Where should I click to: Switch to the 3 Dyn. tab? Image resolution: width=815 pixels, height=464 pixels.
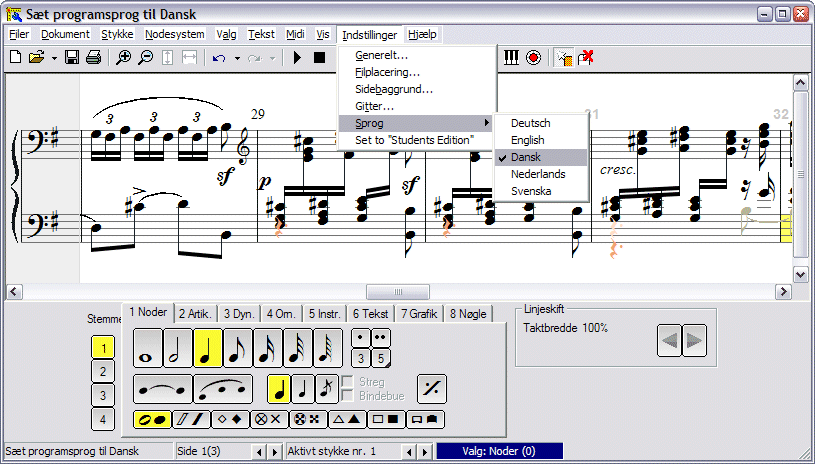239,314
